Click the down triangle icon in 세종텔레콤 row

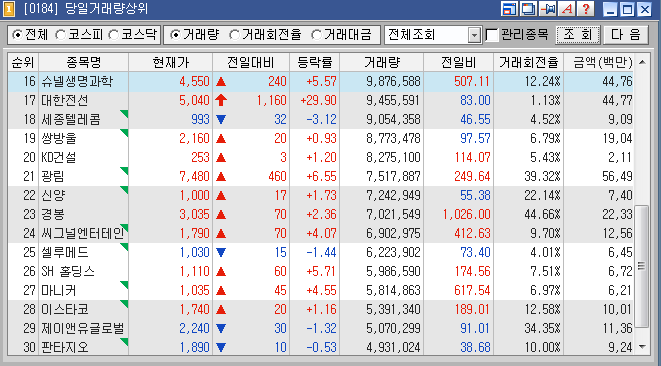point(221,119)
